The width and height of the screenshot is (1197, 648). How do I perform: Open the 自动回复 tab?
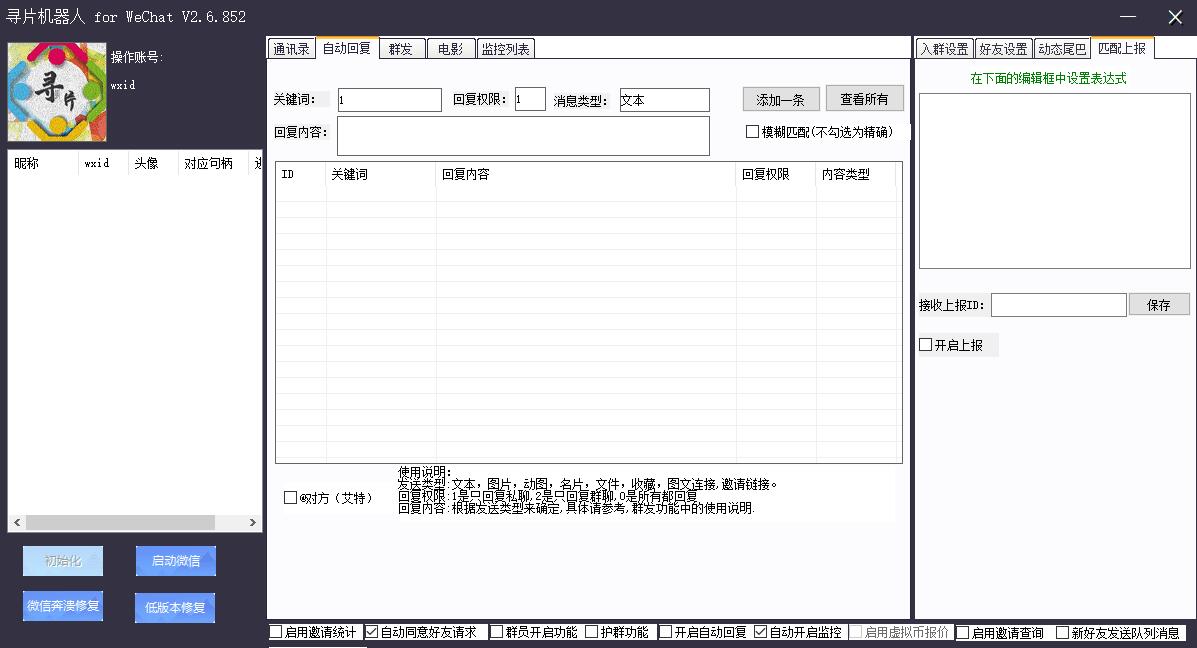[x=347, y=48]
